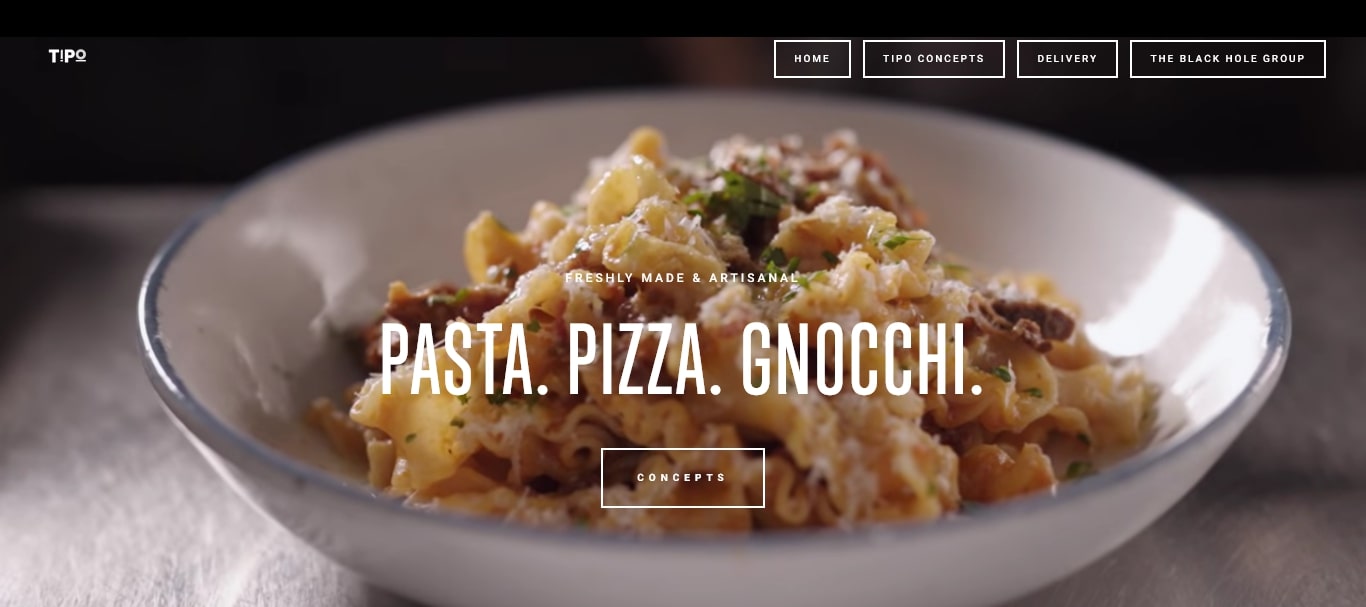Open the Tipo Concepts menu item
The width and height of the screenshot is (1366, 607).
click(x=934, y=59)
